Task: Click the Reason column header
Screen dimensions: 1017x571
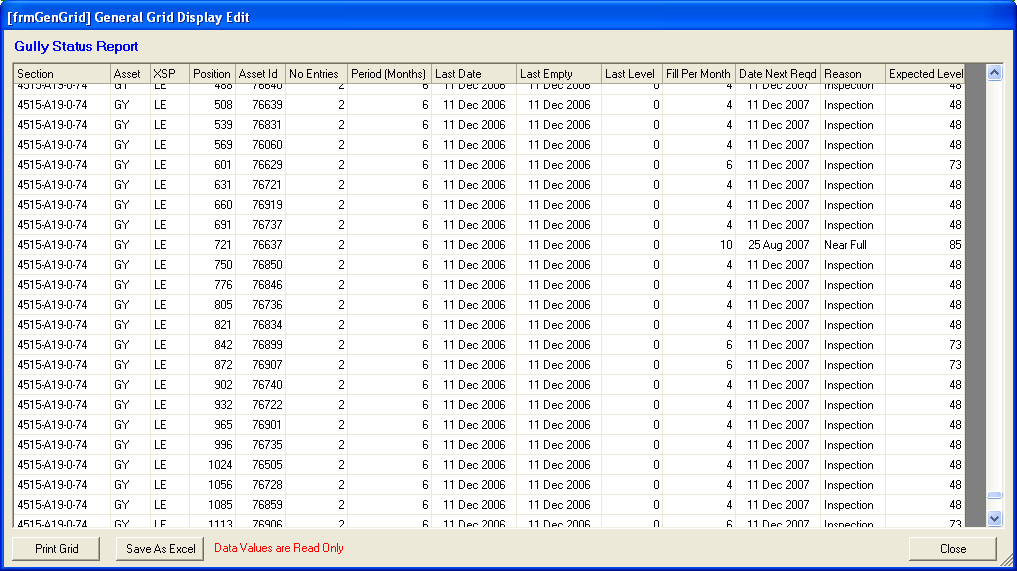Action: point(852,74)
